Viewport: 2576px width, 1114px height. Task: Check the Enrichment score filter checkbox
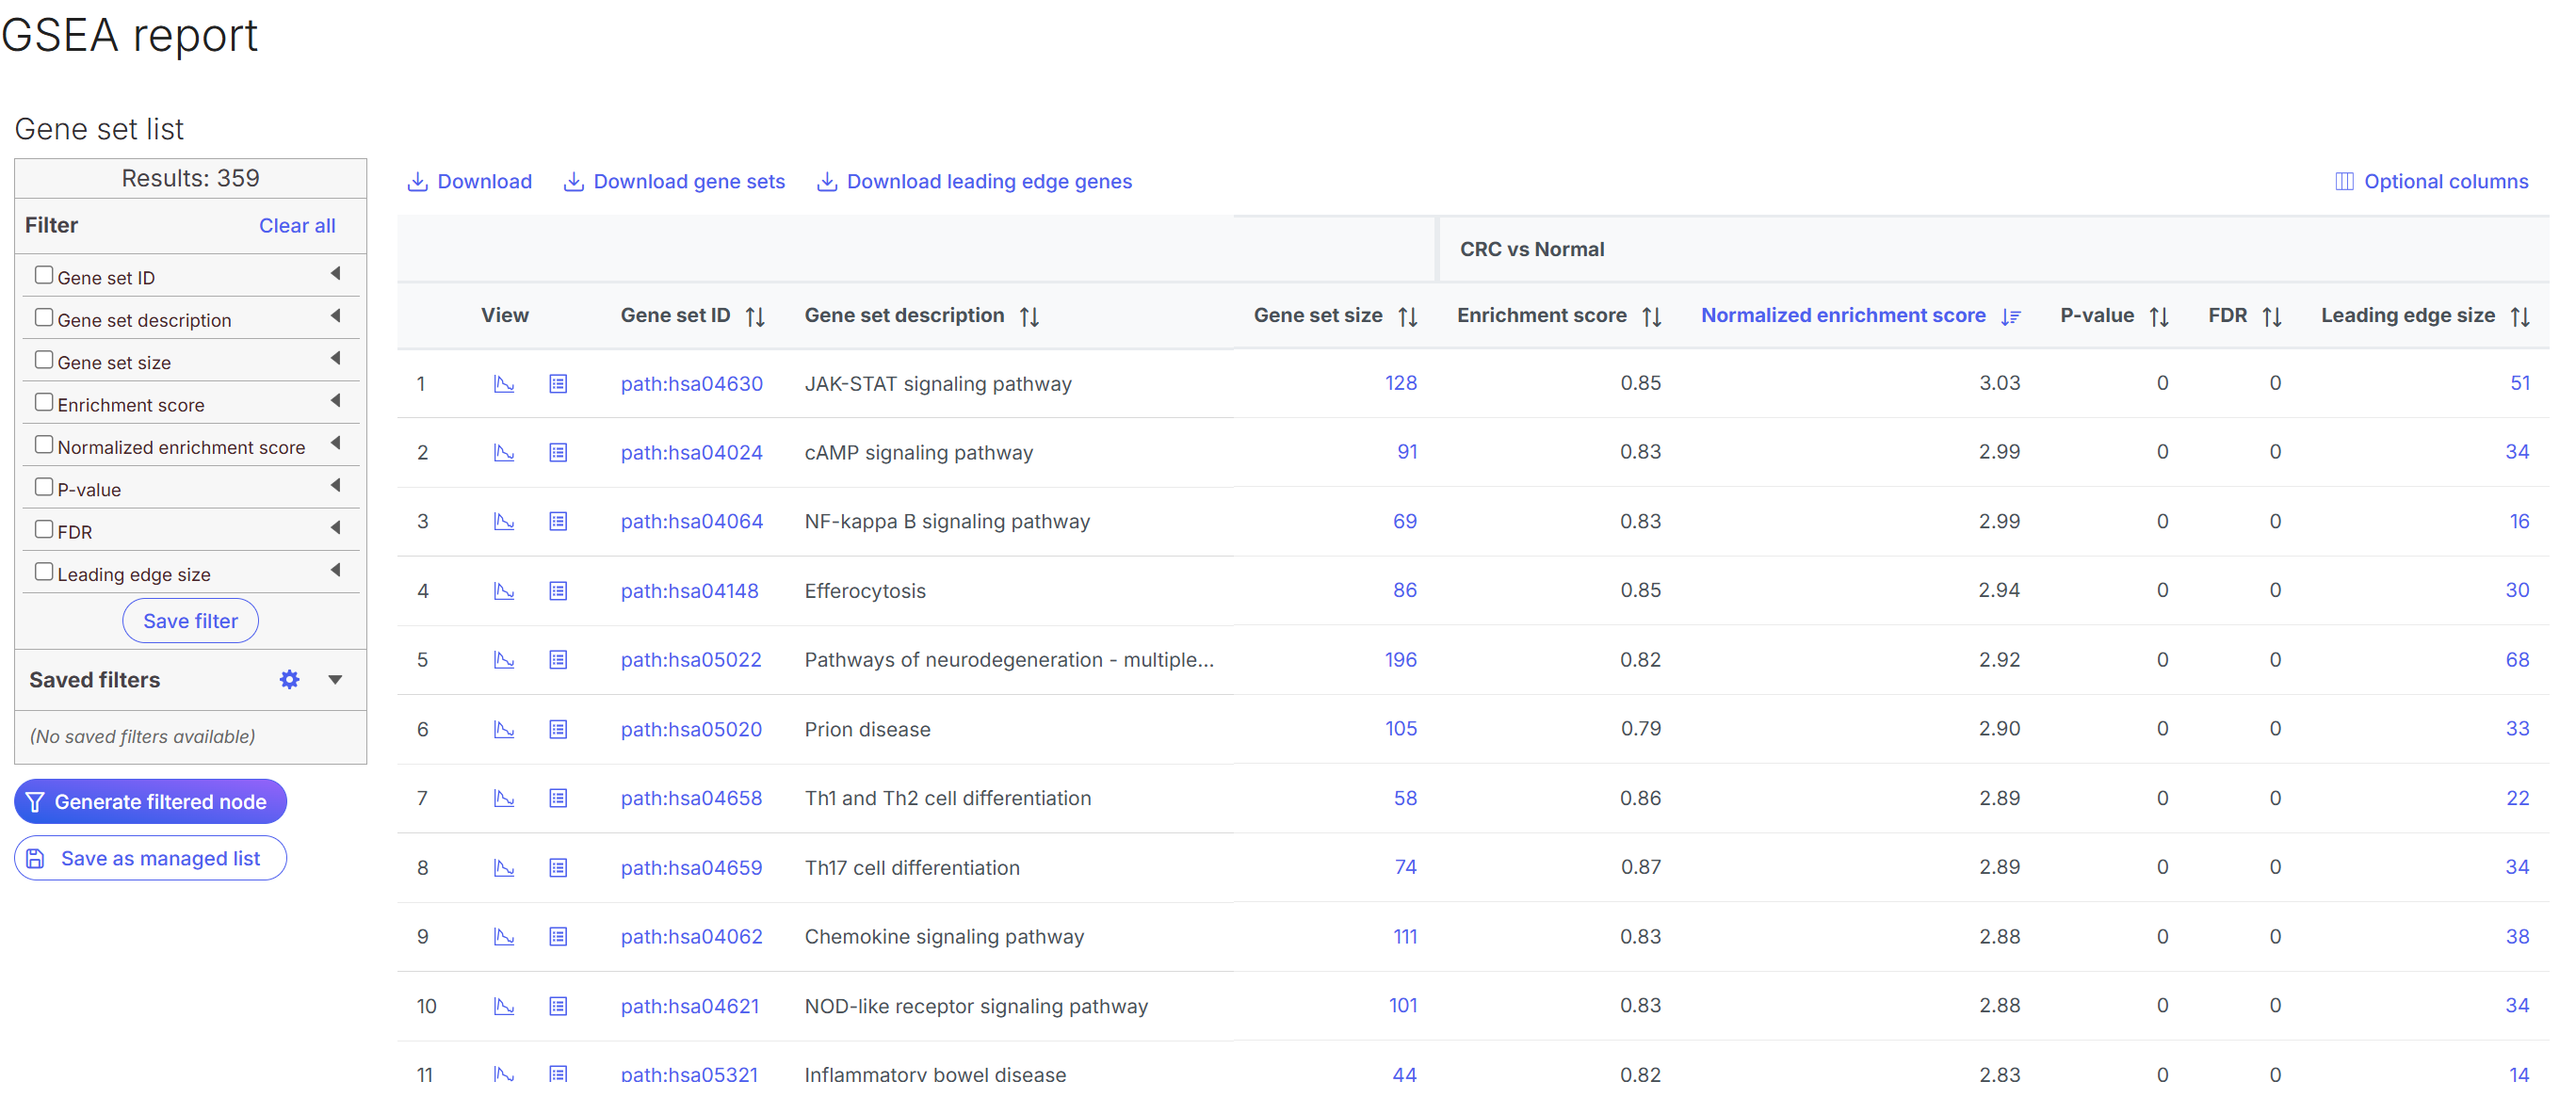tap(44, 402)
